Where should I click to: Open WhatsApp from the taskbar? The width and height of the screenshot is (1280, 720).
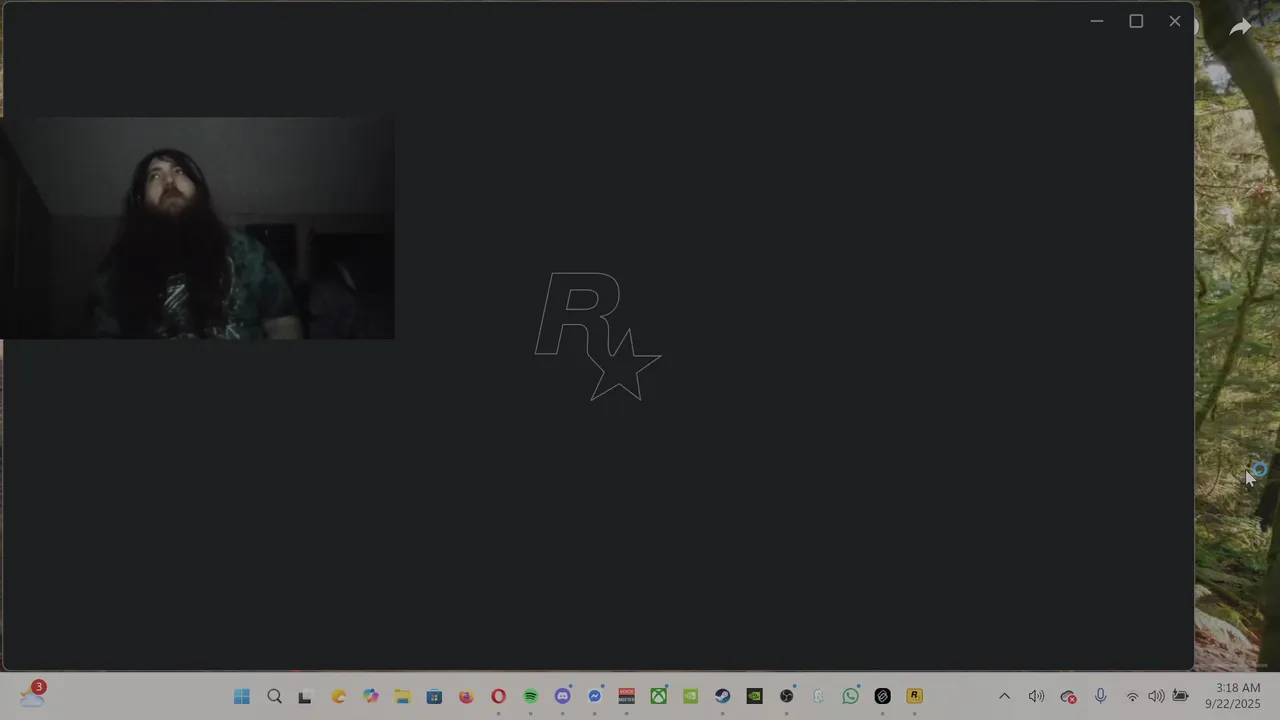tap(850, 696)
